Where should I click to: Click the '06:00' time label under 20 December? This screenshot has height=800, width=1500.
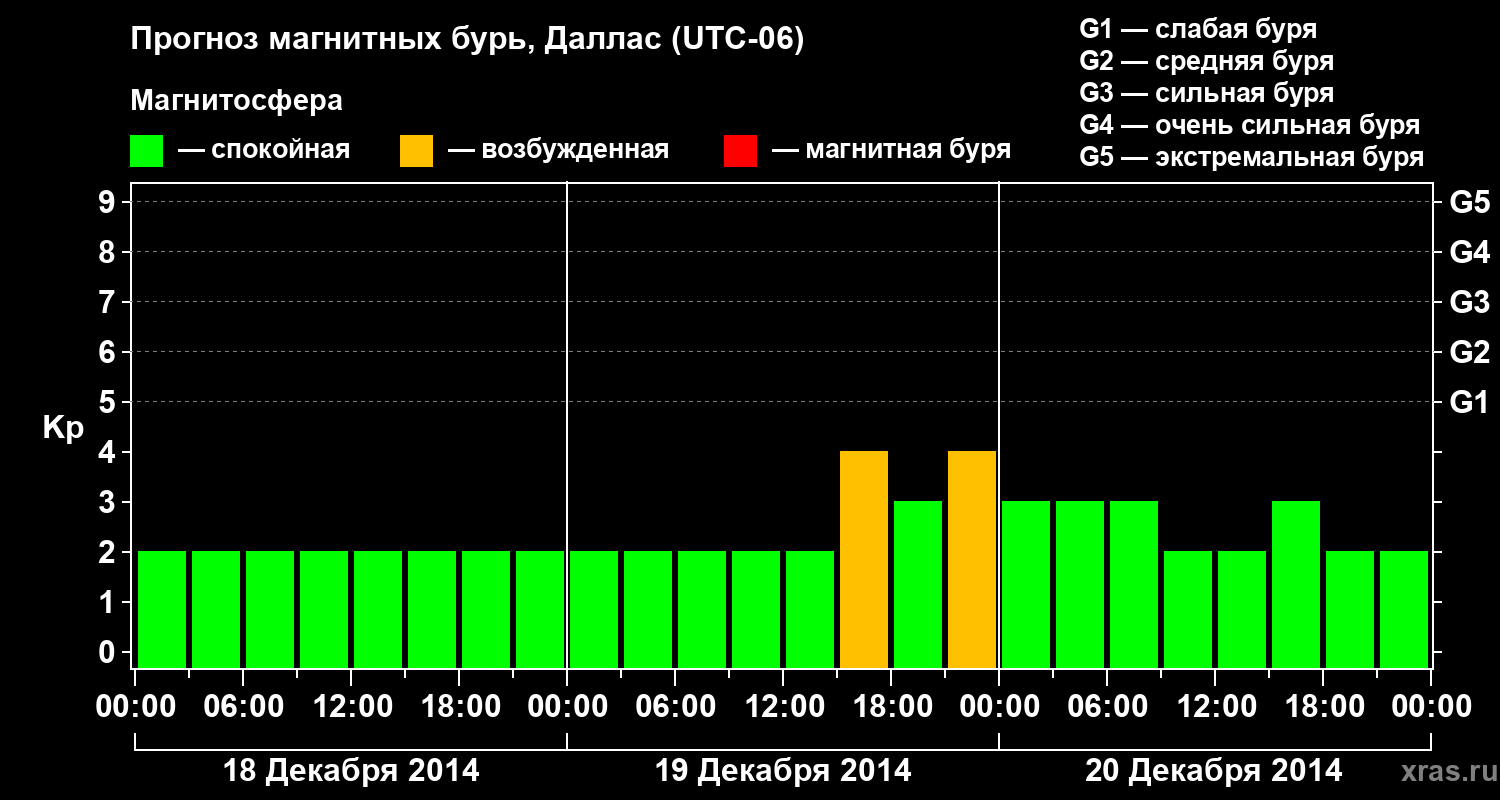(x=1107, y=707)
